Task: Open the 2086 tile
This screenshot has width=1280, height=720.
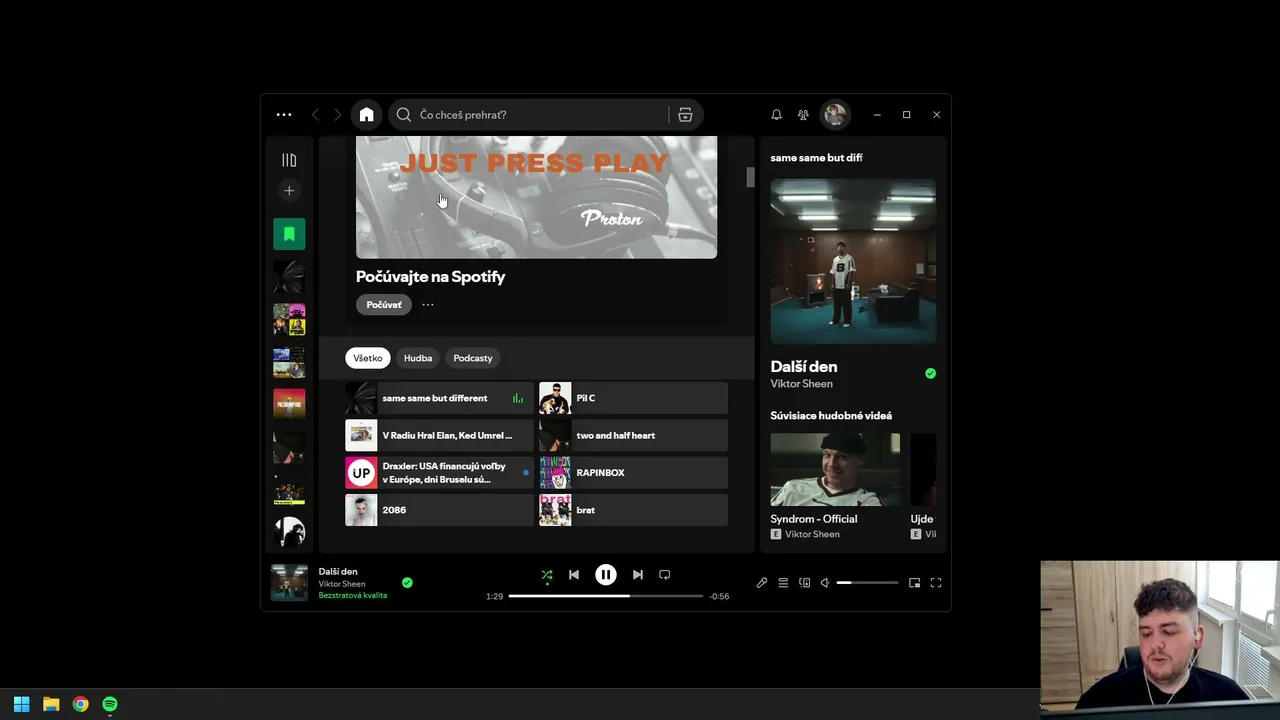Action: [439, 510]
